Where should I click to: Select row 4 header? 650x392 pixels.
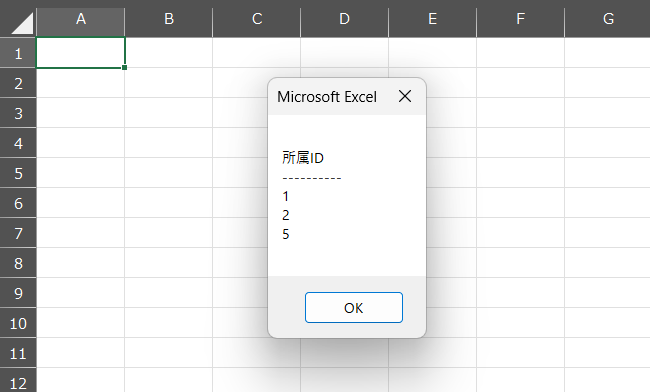[x=18, y=143]
